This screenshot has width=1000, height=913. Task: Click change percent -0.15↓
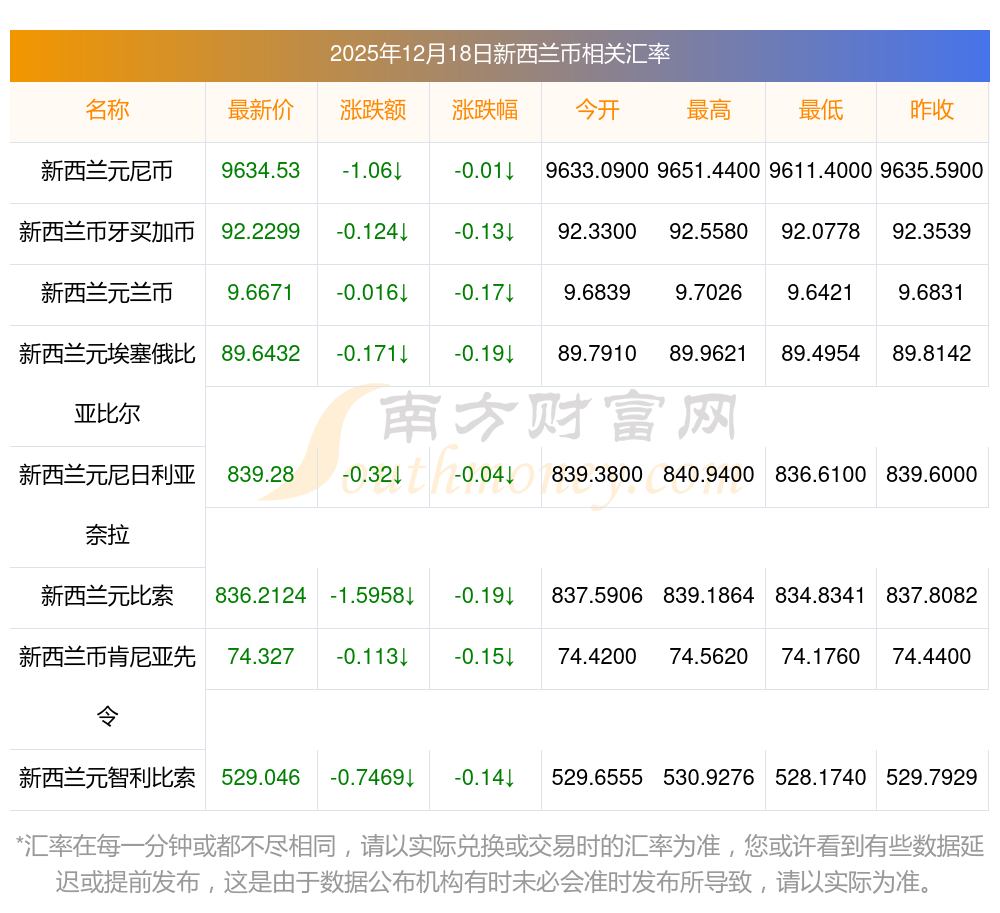(x=485, y=655)
